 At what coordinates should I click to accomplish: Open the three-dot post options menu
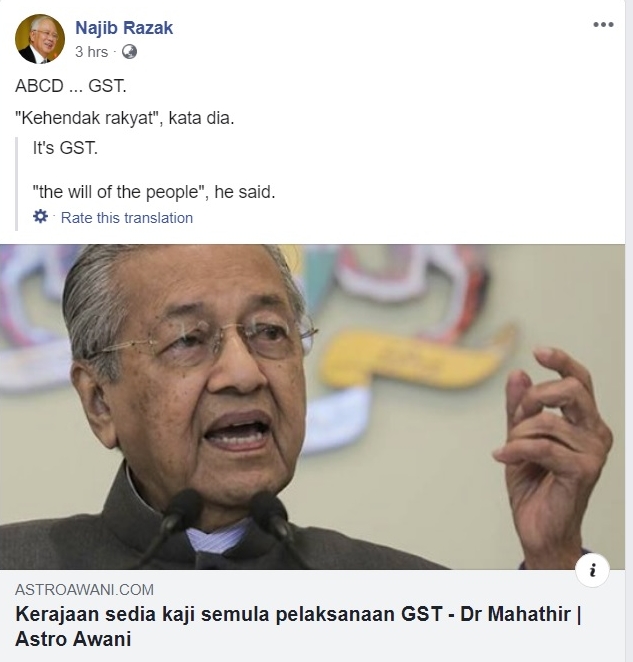(603, 24)
